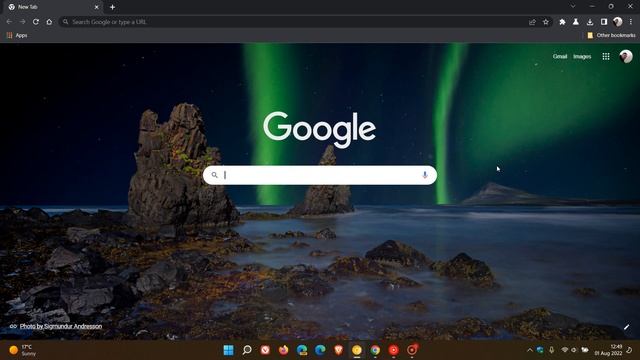The image size is (640, 360).
Task: Click the forward navigation arrow
Action: 22,22
